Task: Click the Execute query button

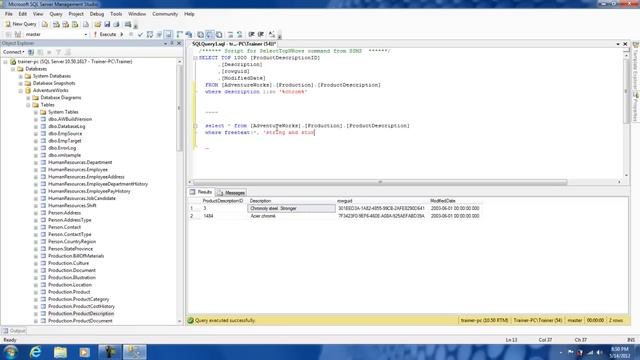Action: [x=105, y=35]
